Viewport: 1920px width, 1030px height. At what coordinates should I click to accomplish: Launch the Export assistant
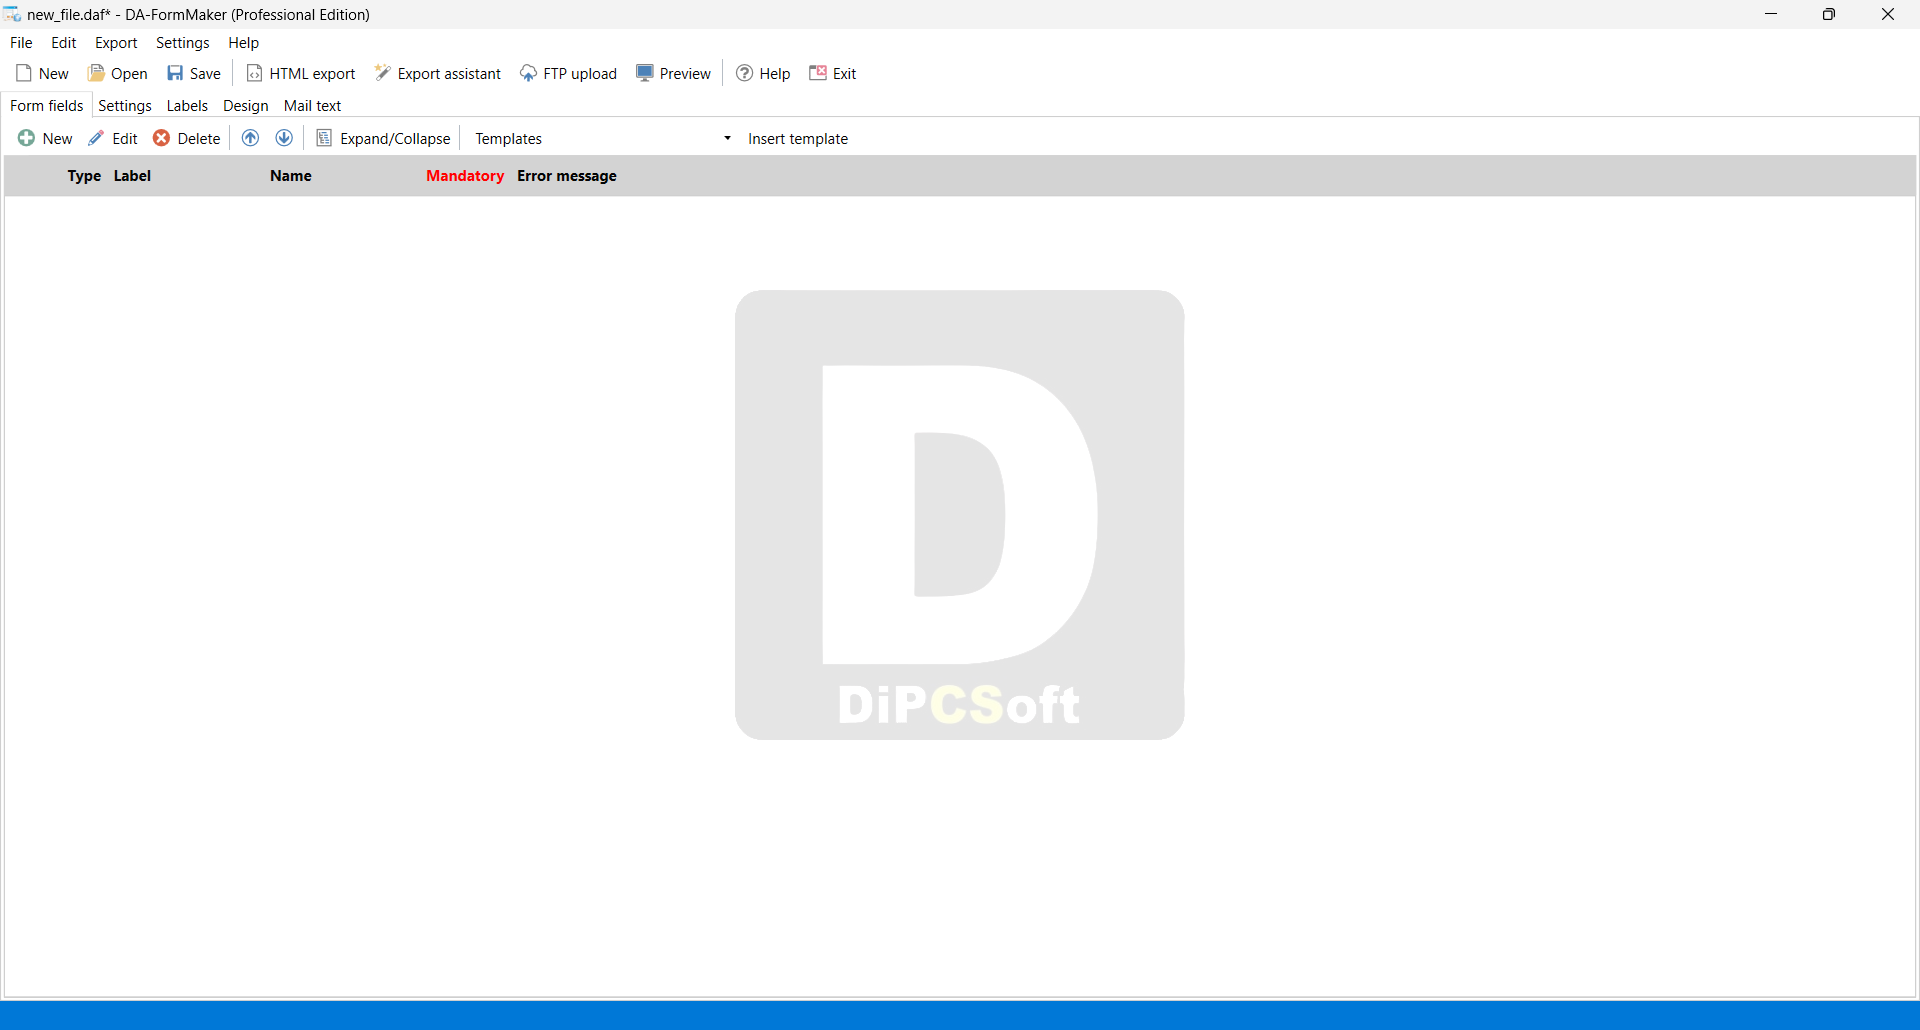pos(438,73)
